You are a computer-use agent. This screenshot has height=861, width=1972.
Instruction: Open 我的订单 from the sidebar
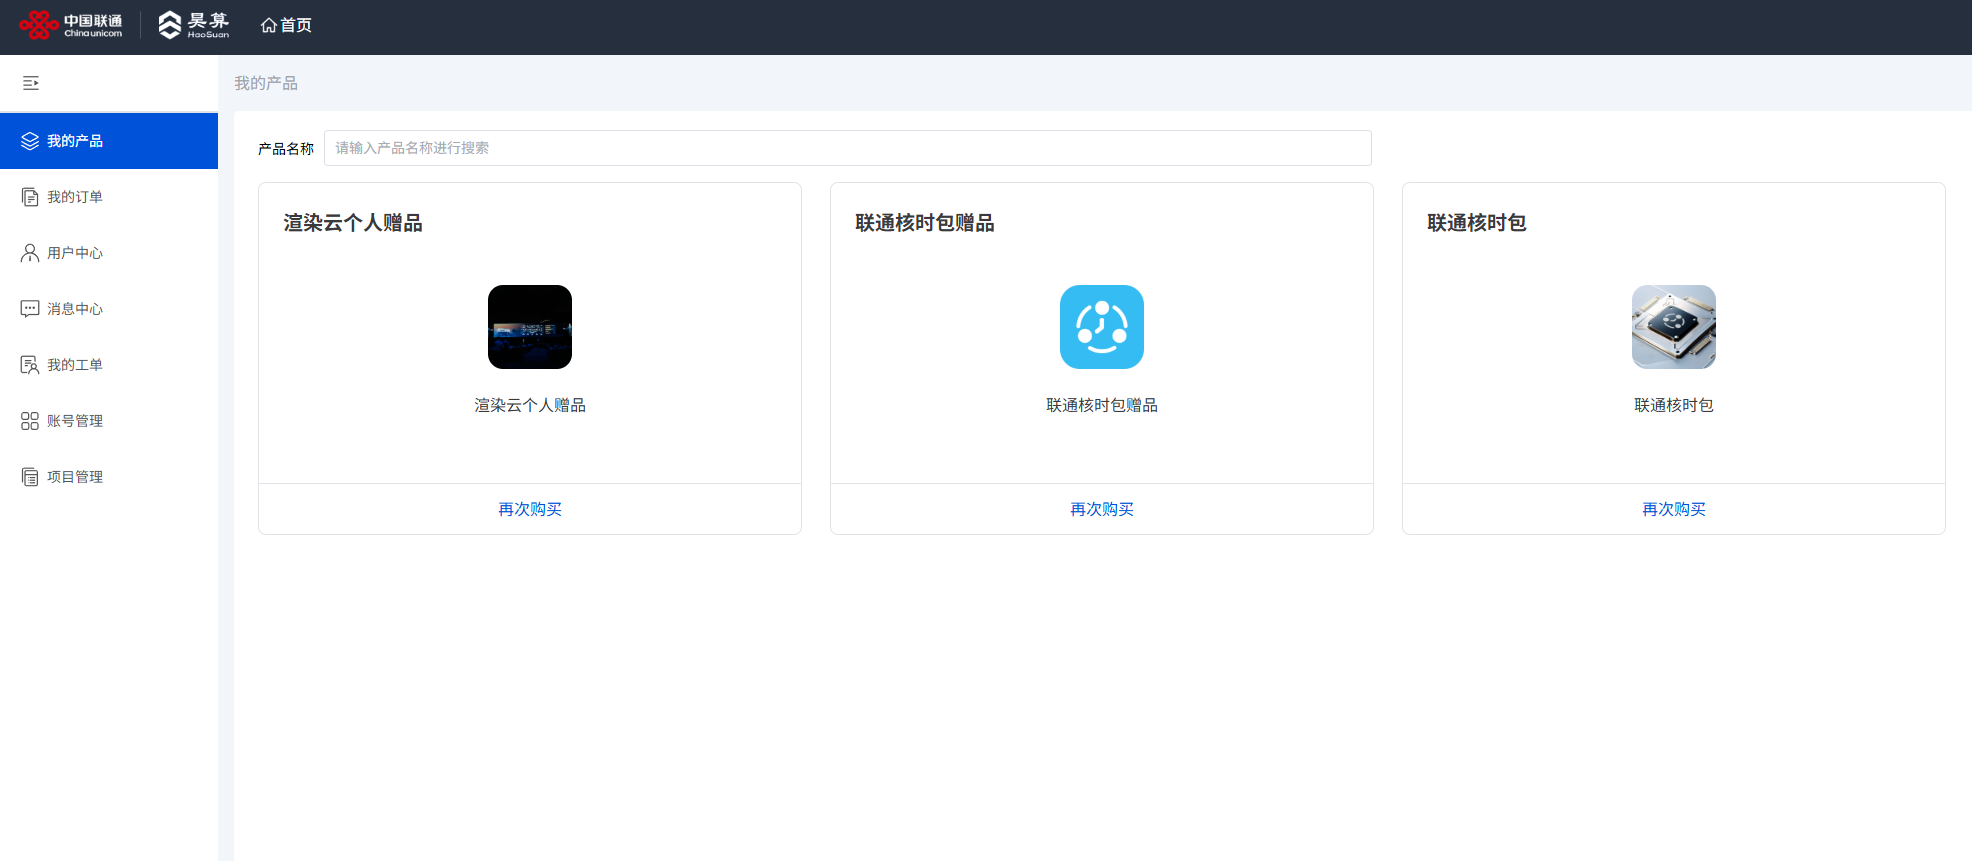pyautogui.click(x=75, y=197)
